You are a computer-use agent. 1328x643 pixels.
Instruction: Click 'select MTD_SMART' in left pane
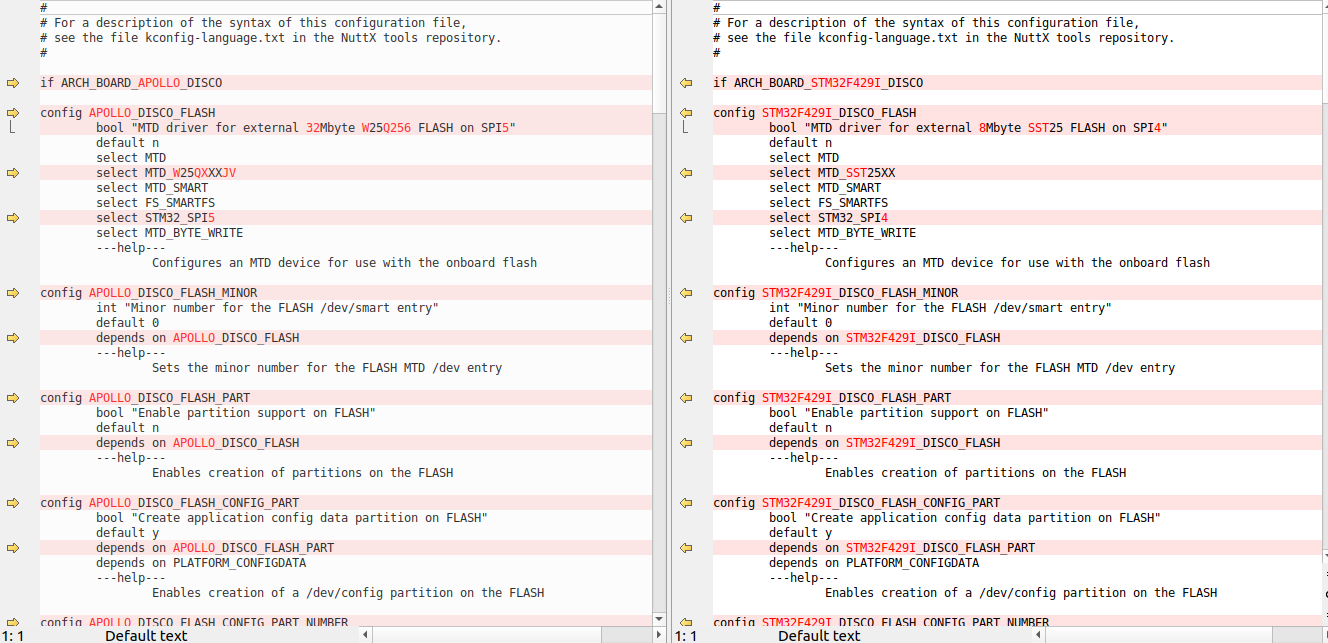click(152, 188)
